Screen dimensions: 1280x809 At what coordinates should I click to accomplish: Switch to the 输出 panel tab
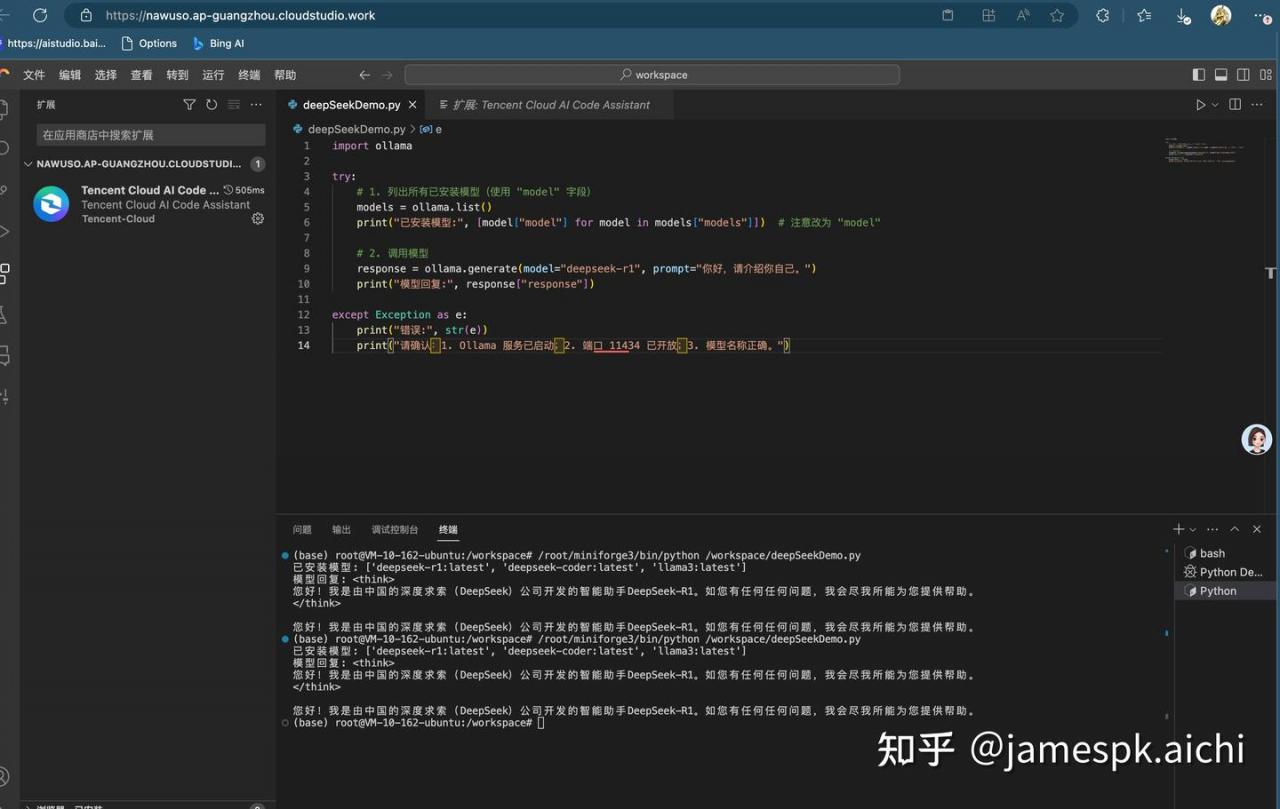tap(342, 530)
